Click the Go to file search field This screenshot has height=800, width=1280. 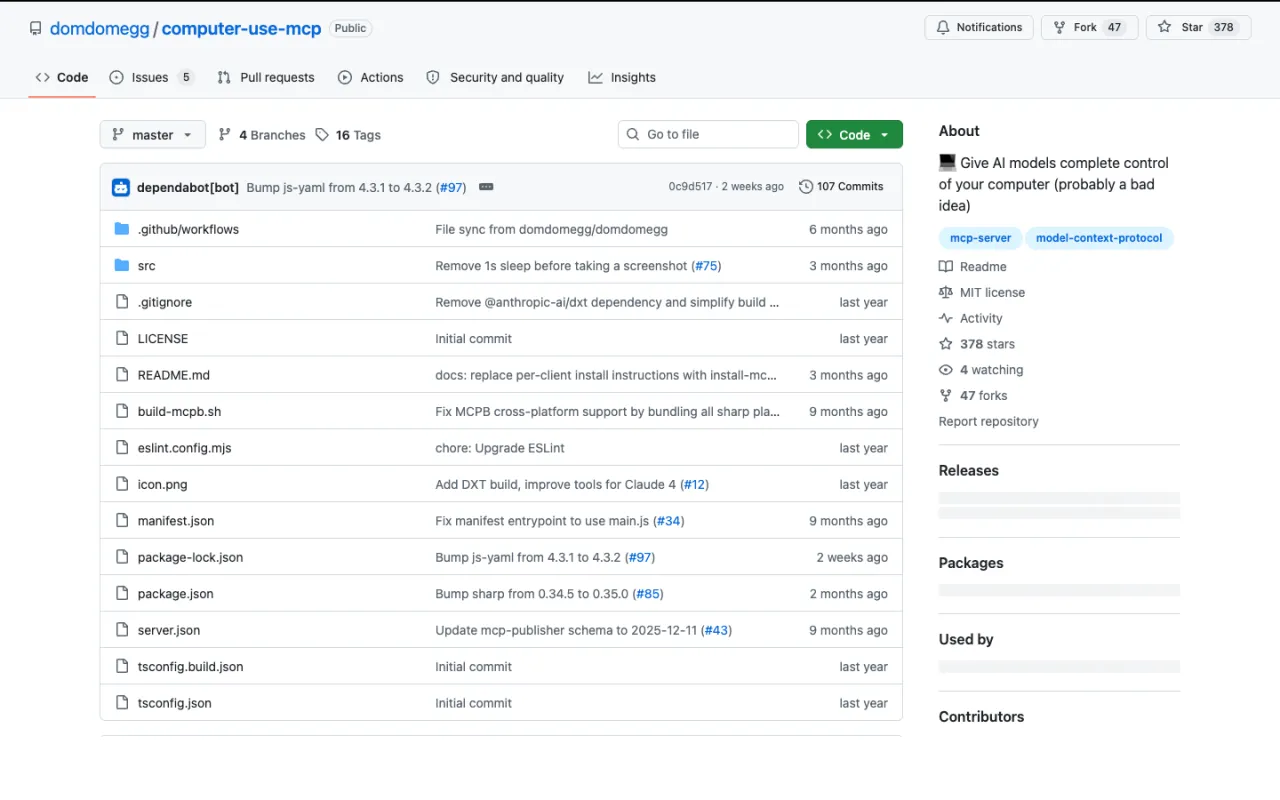point(708,134)
